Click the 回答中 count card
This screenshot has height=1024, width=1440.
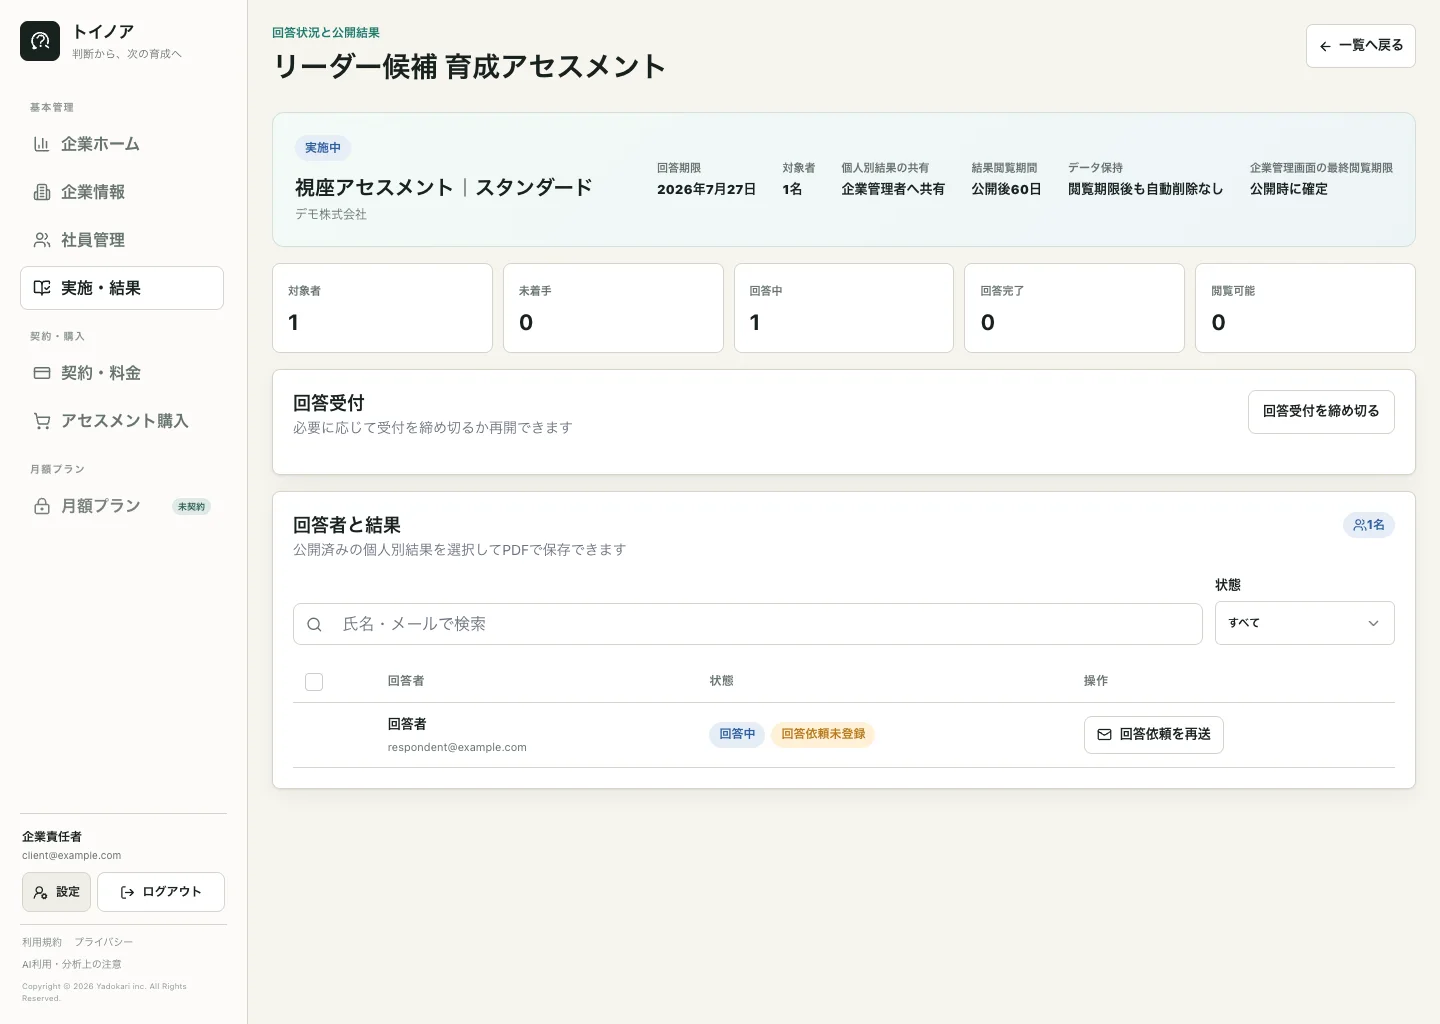pyautogui.click(x=844, y=308)
